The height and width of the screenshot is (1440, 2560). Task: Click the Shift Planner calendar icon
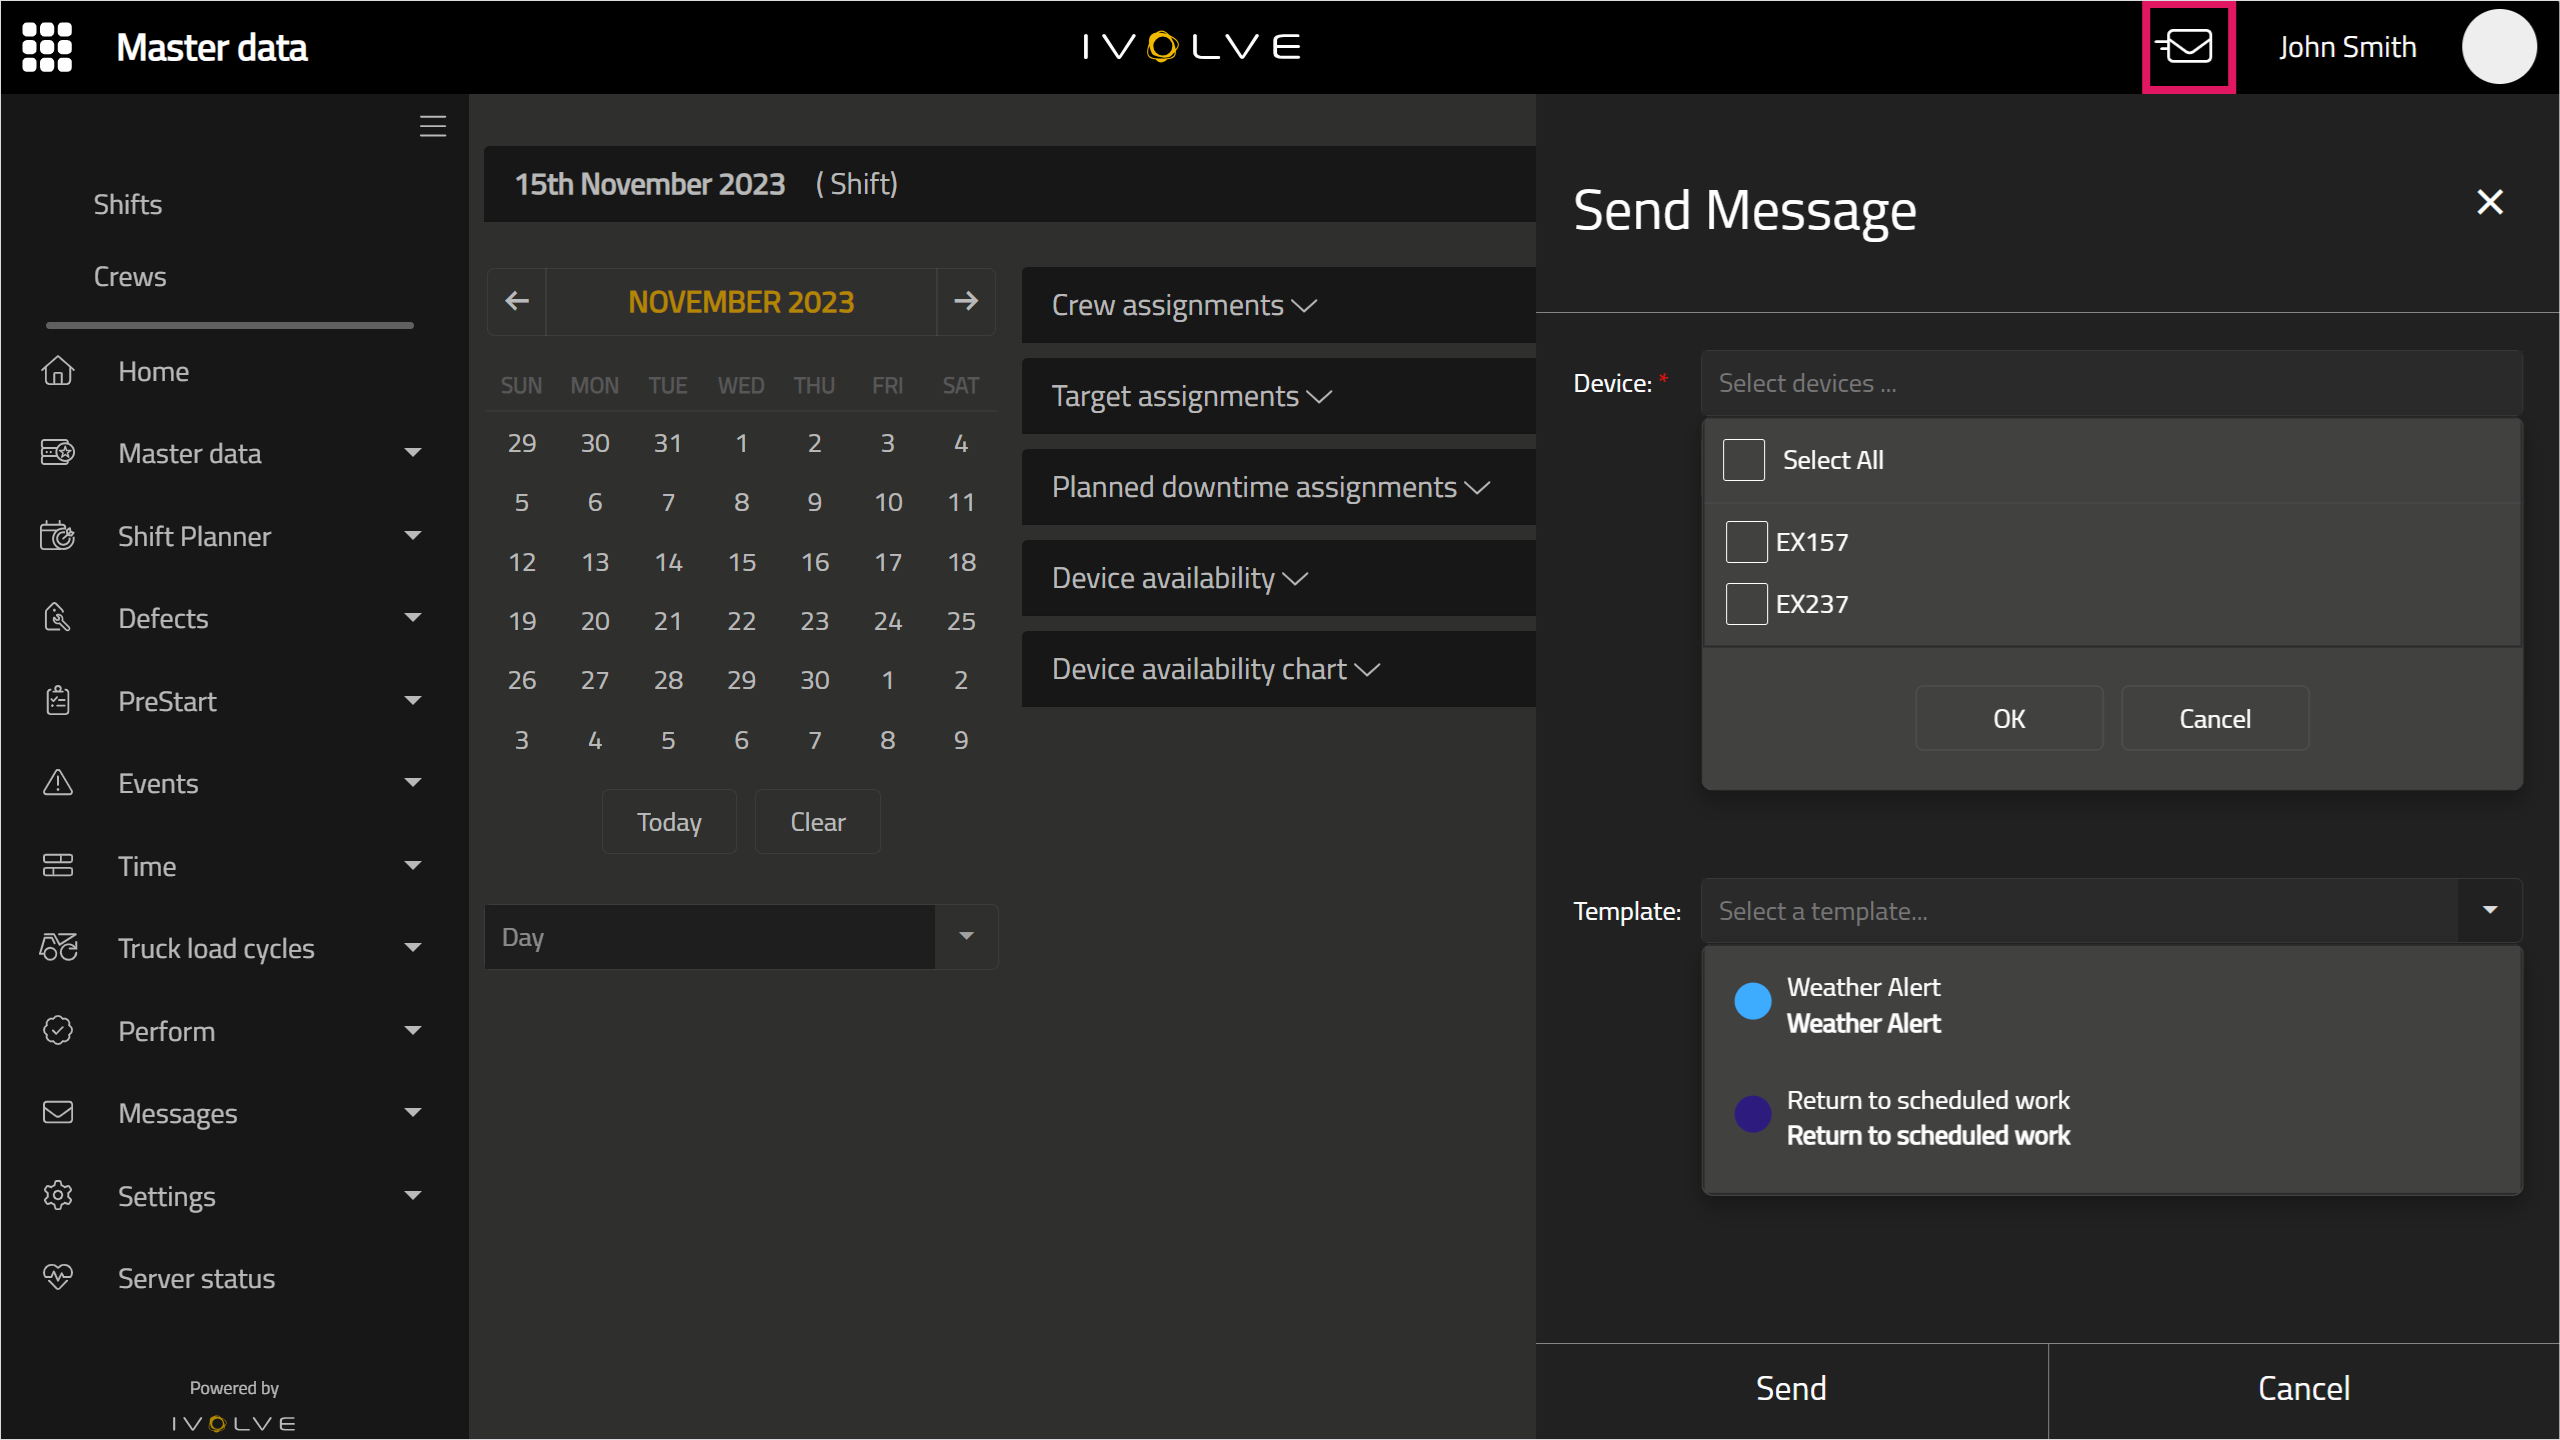coord(58,536)
